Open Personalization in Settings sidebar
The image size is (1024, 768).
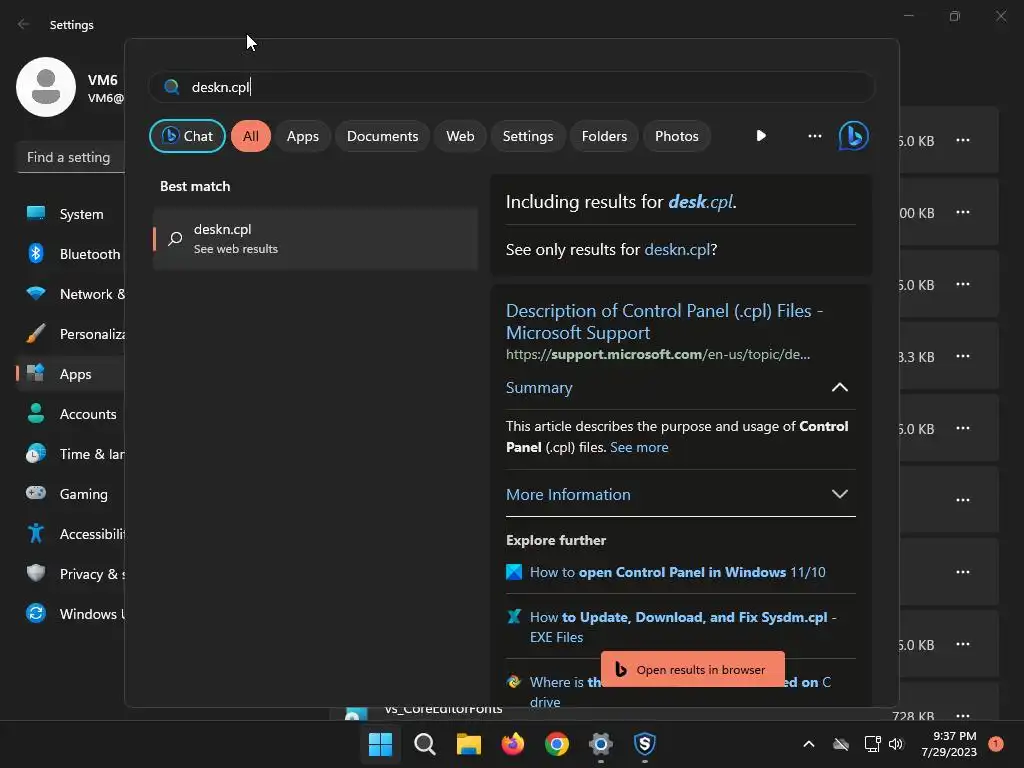tap(71, 334)
